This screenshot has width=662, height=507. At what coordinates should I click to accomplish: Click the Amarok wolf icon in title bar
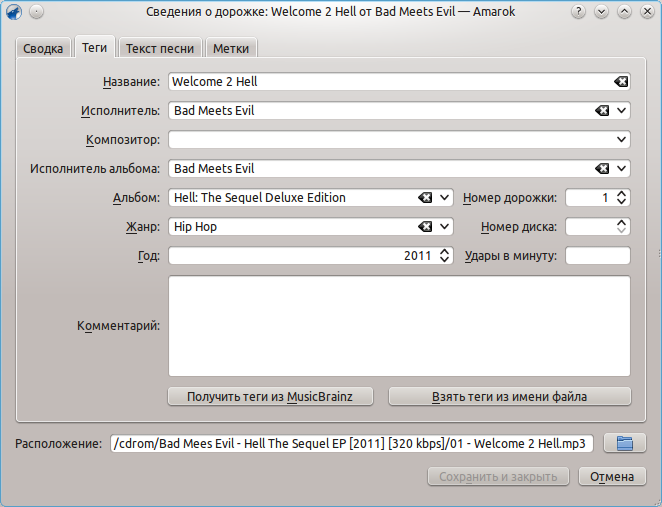pyautogui.click(x=14, y=12)
